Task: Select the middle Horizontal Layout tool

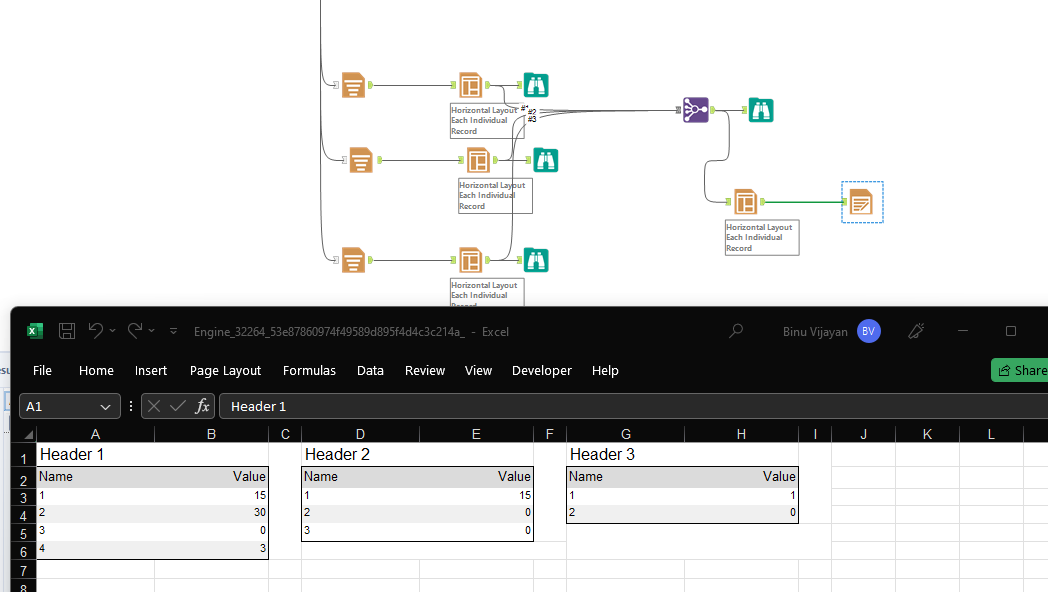Action: point(478,159)
